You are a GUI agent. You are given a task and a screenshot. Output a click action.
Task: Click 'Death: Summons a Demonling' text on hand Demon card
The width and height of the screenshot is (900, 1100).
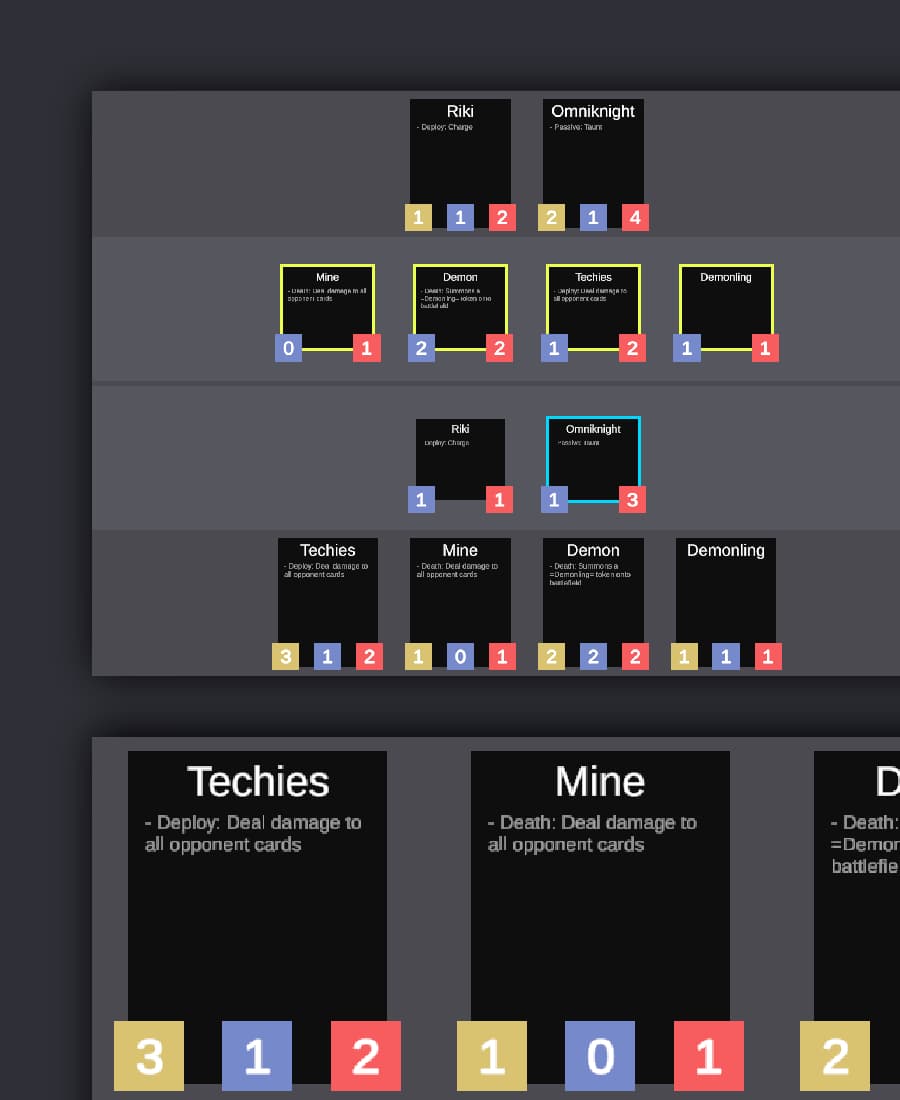590,574
